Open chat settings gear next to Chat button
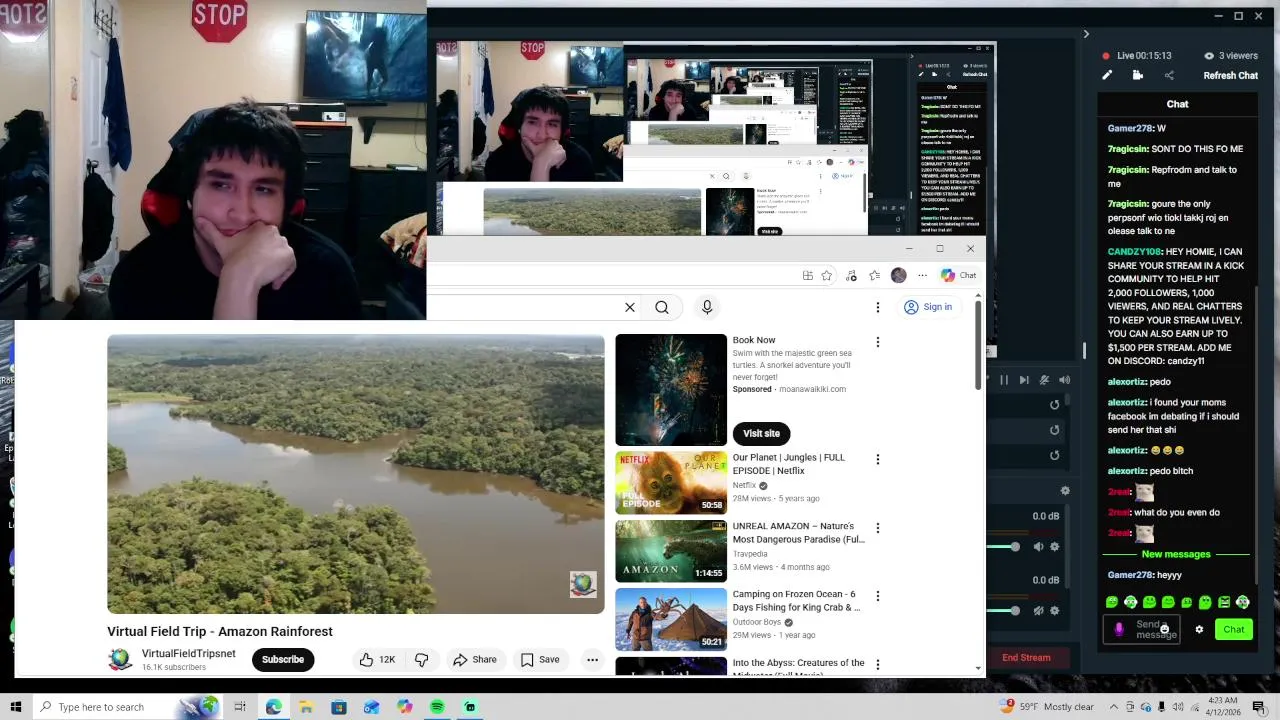Screen dimensions: 1280x720 [x=1199, y=629]
